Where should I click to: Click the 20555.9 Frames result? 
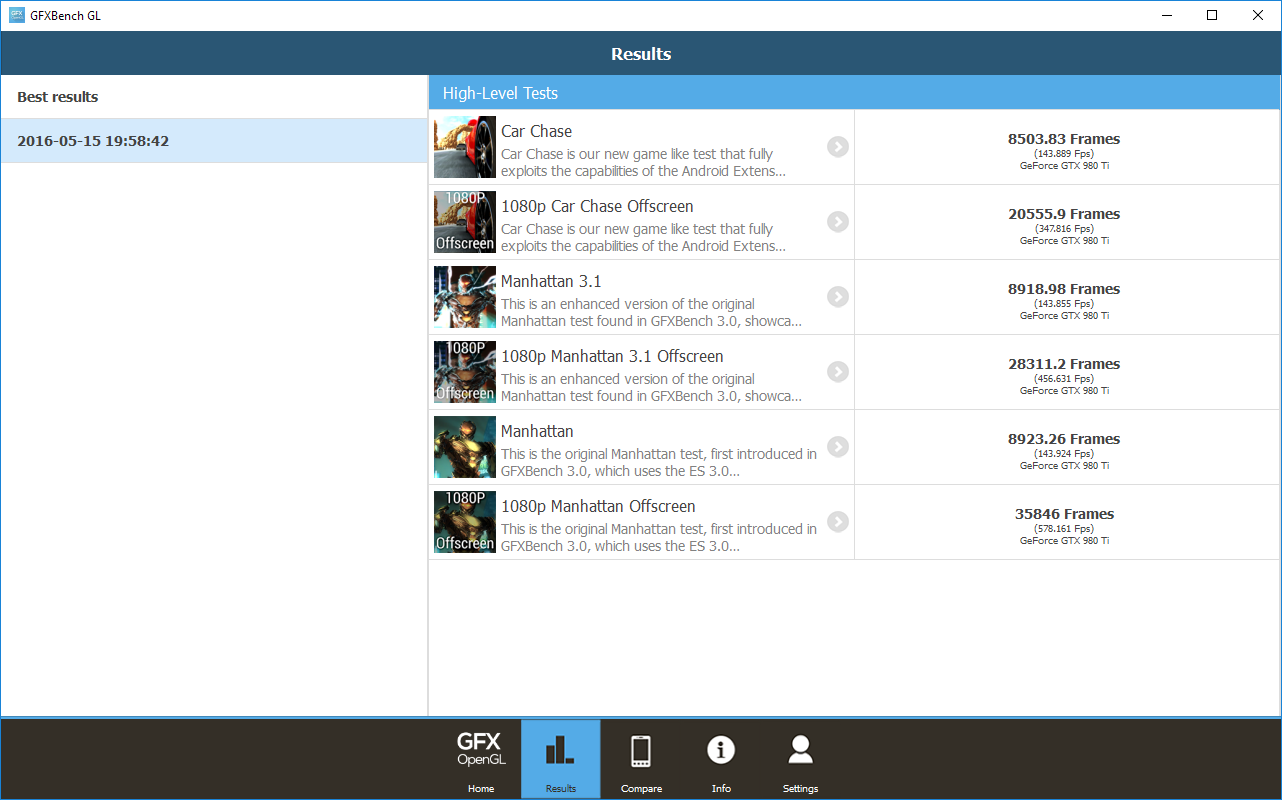(1064, 214)
